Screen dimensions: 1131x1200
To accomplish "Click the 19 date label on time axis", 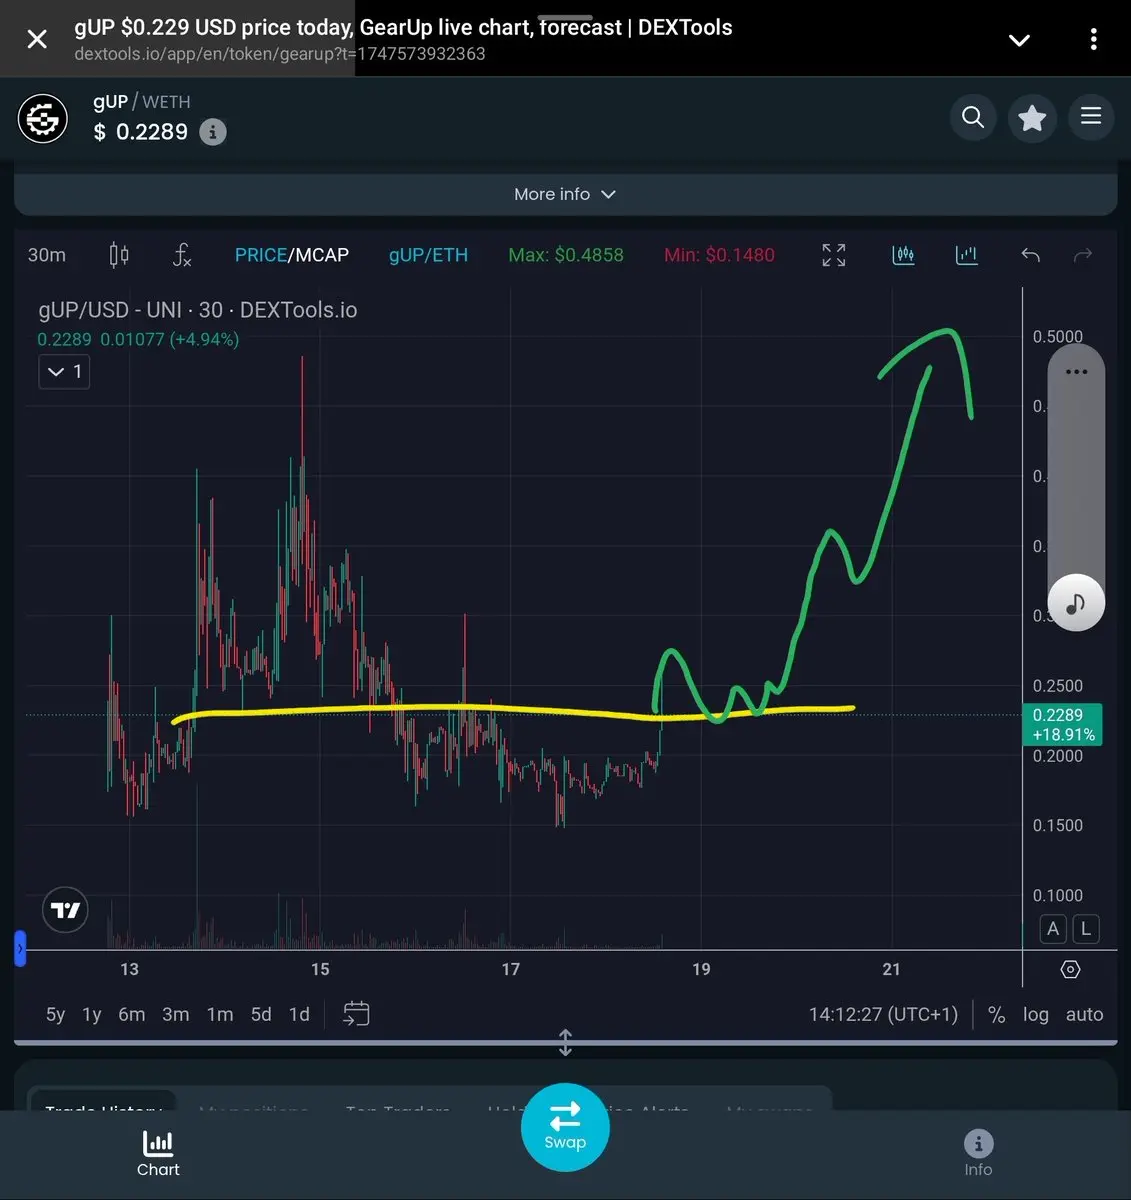I will coord(701,969).
